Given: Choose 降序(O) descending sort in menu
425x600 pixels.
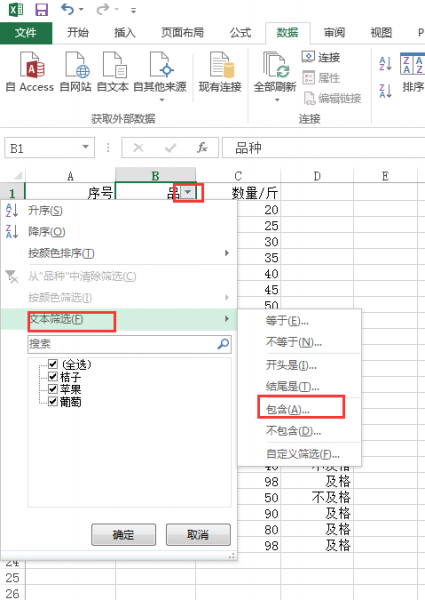Looking at the screenshot, I should coord(119,232).
